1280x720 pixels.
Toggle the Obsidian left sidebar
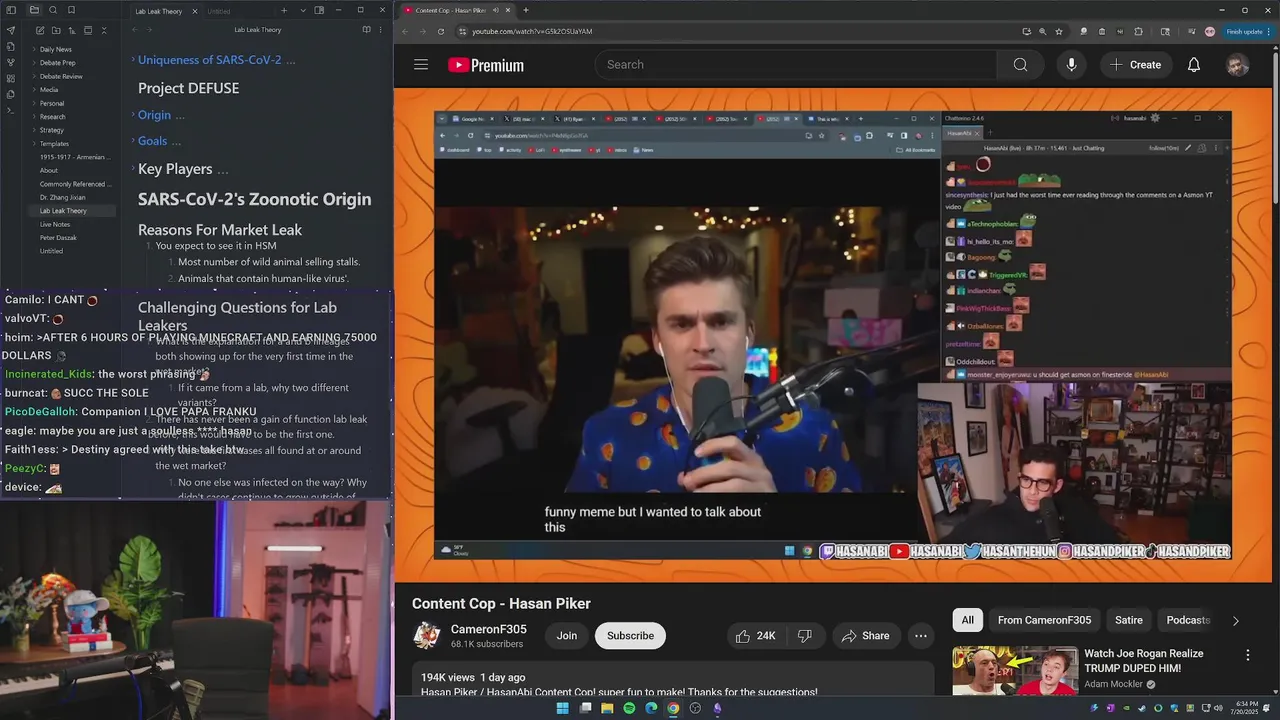point(11,10)
